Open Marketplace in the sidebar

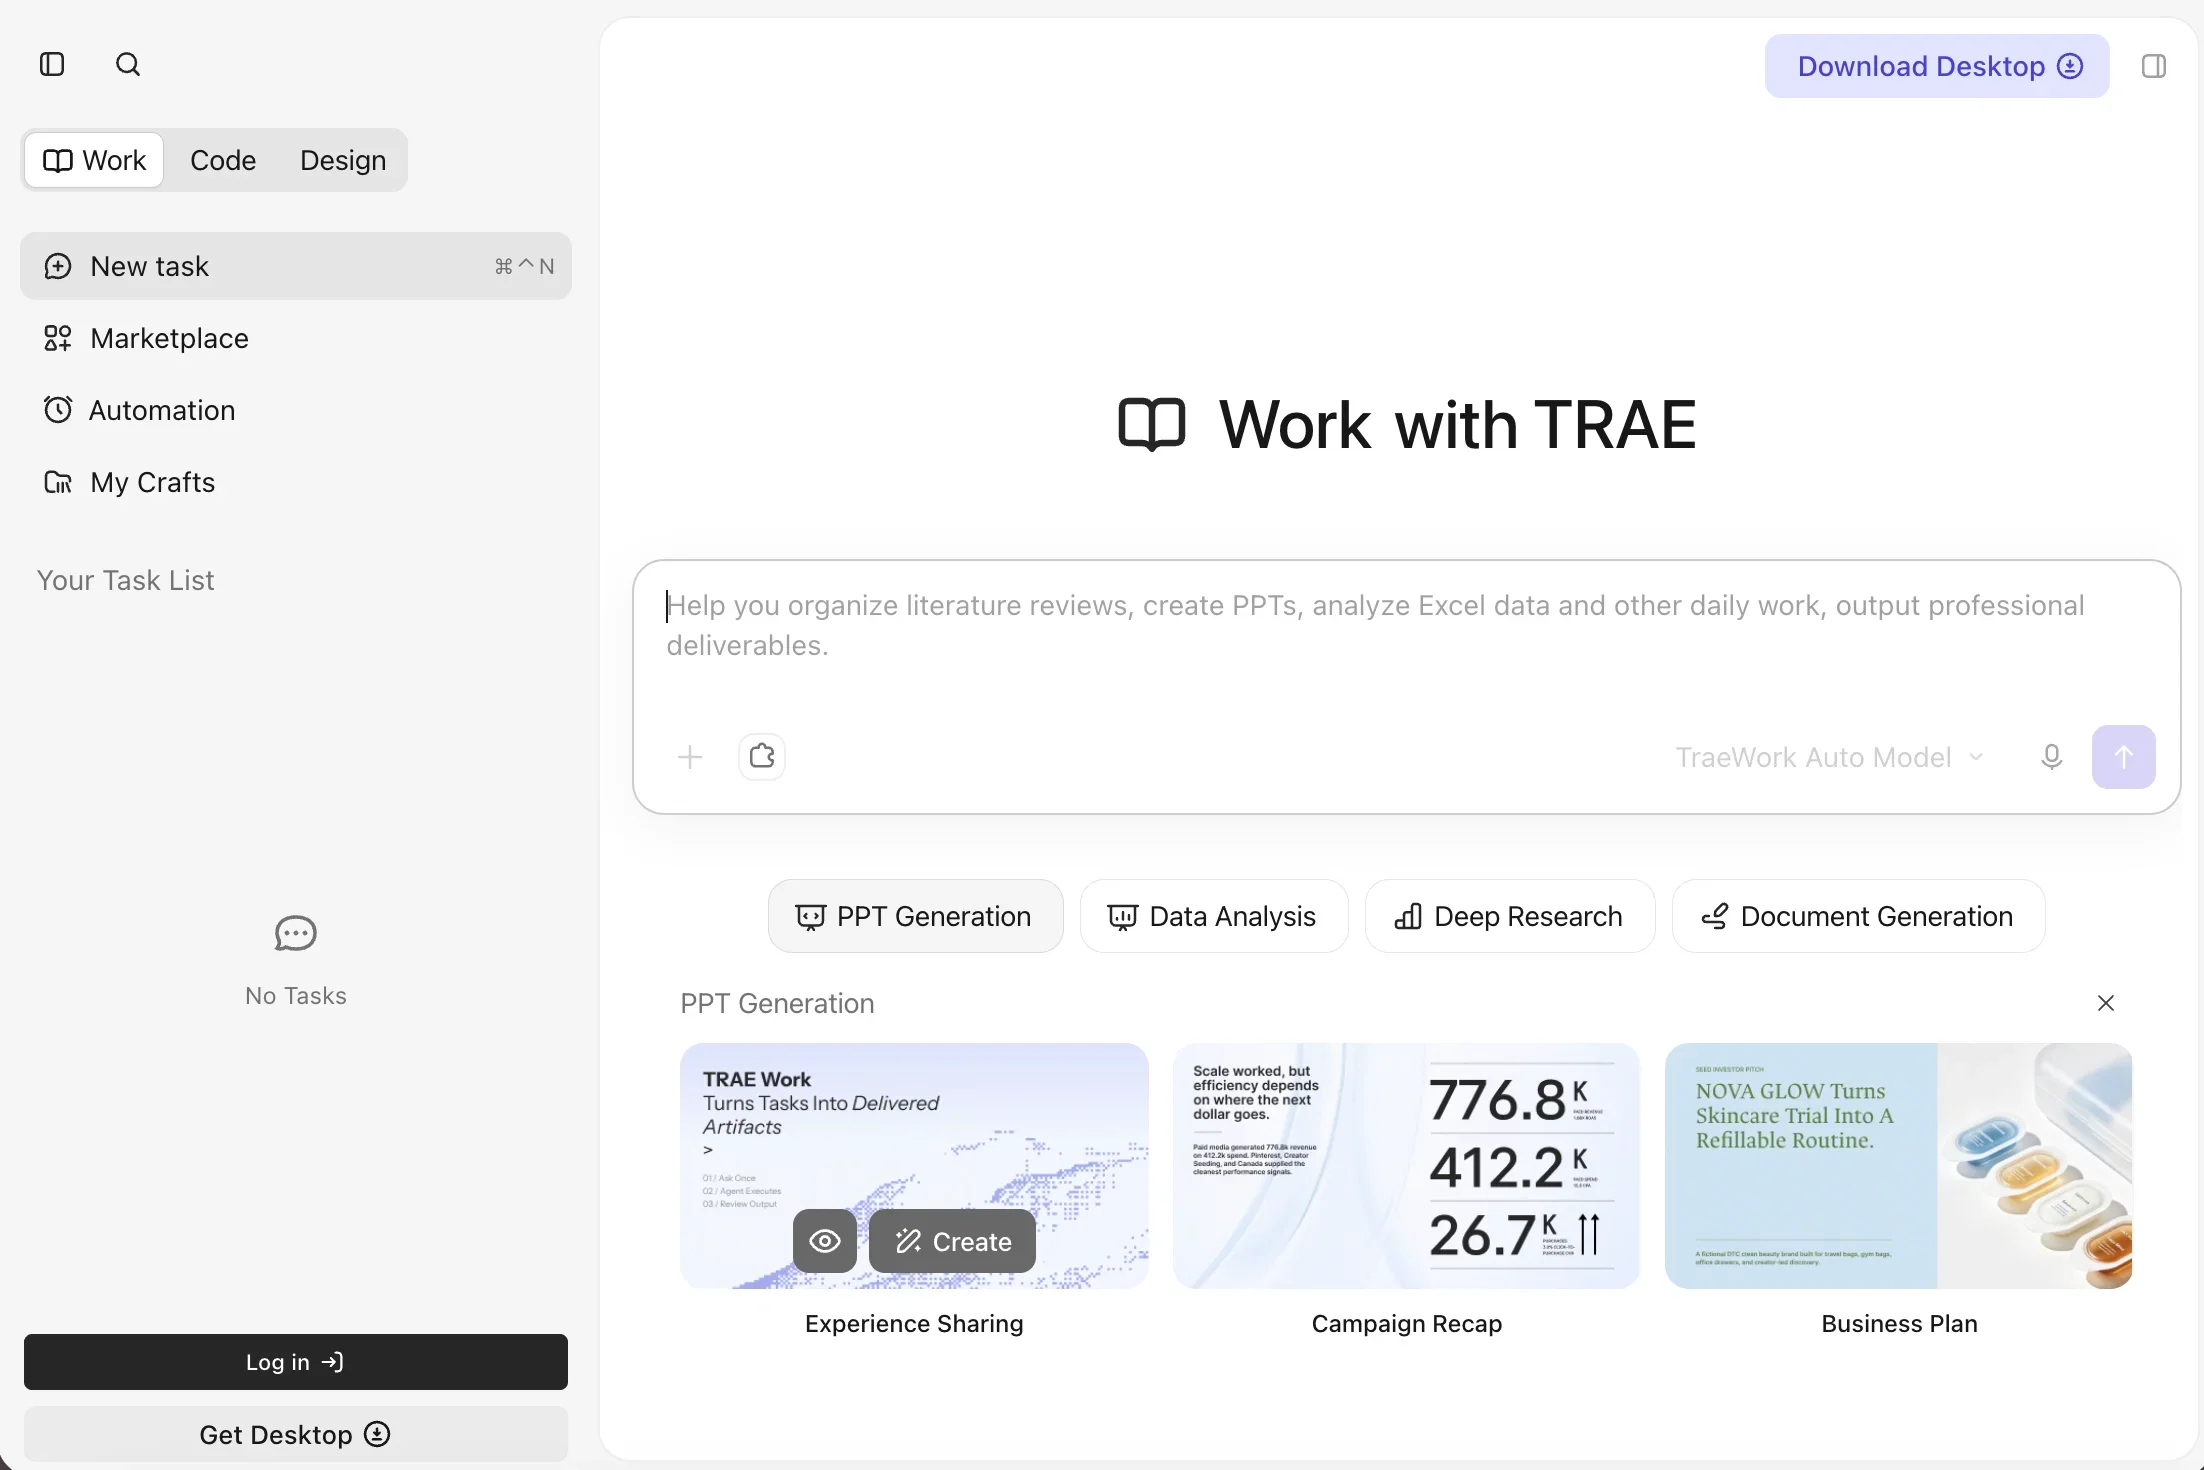point(296,338)
